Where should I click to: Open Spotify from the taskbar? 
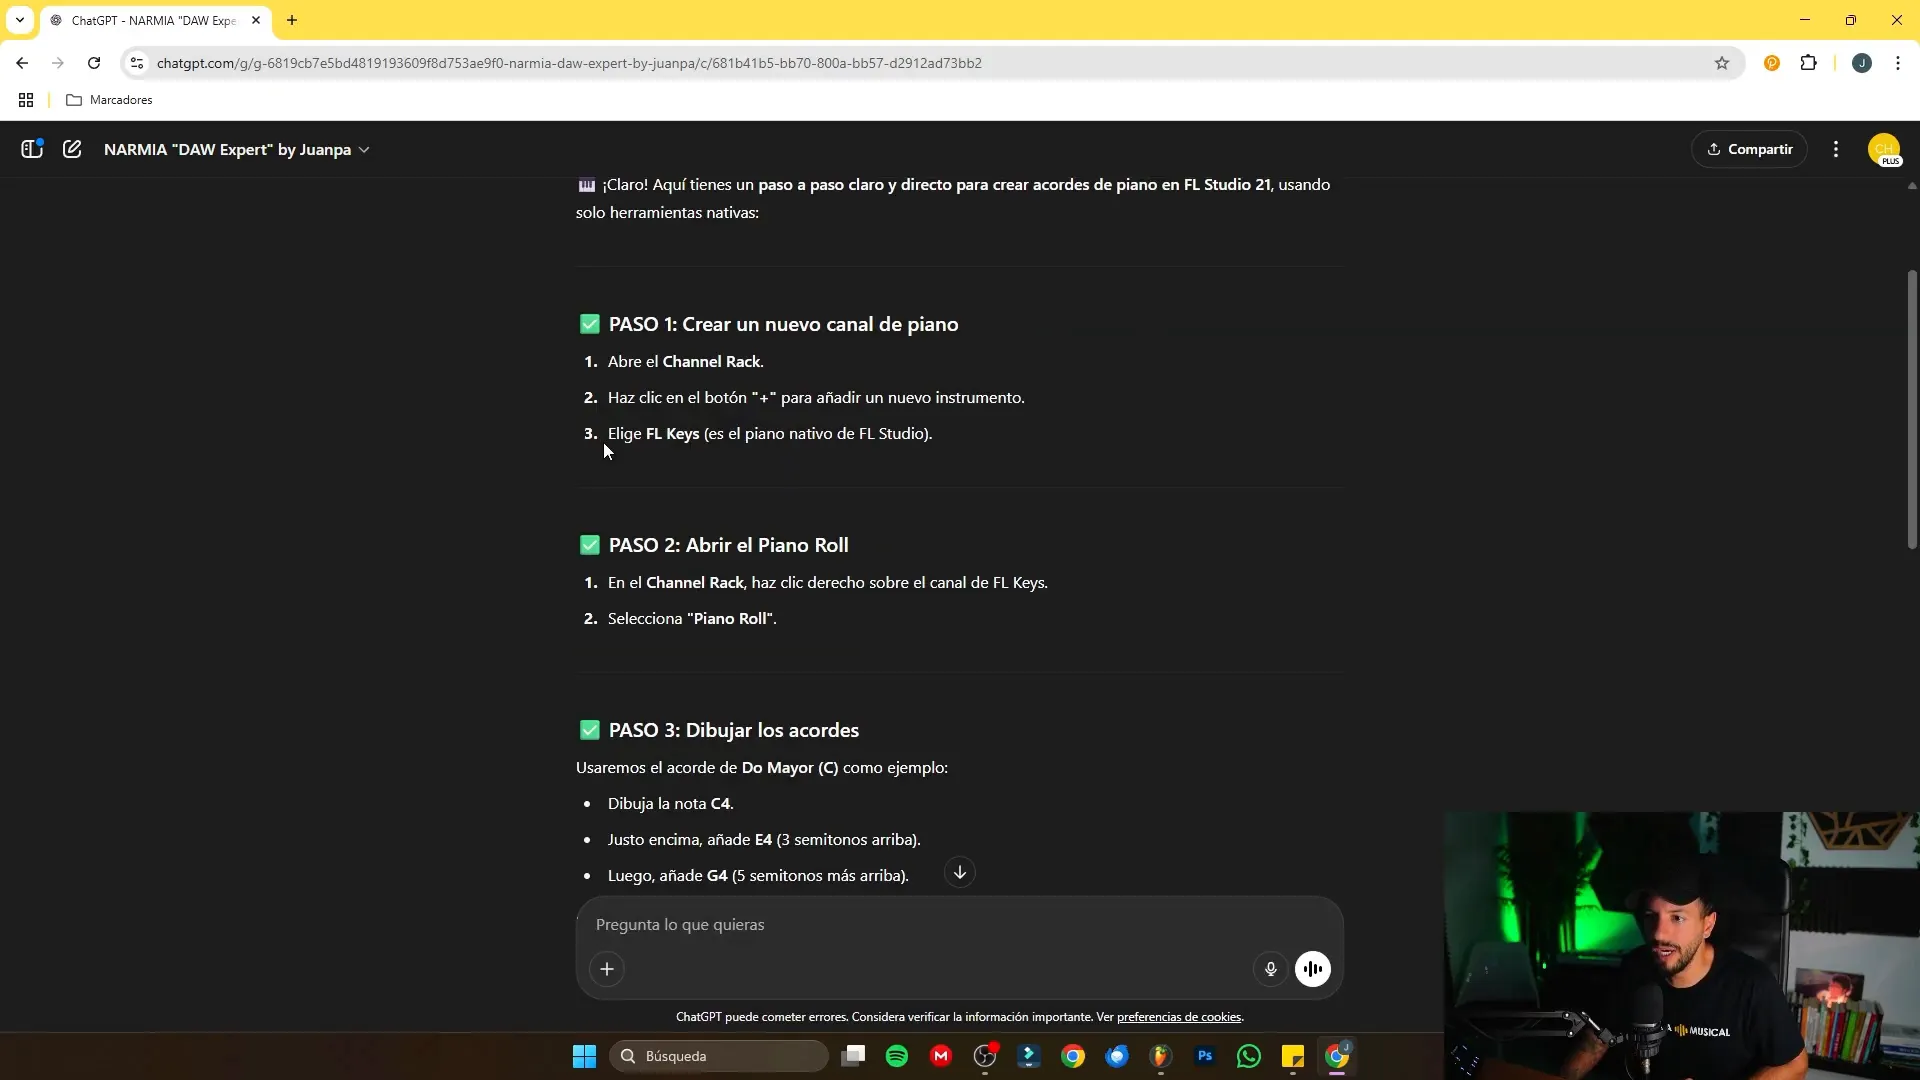[897, 1056]
